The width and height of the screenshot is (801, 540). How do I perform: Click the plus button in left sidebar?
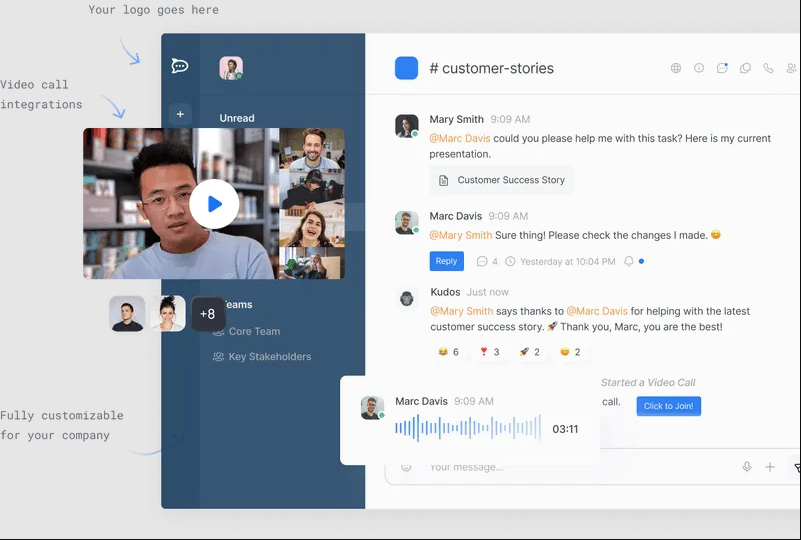(x=180, y=114)
